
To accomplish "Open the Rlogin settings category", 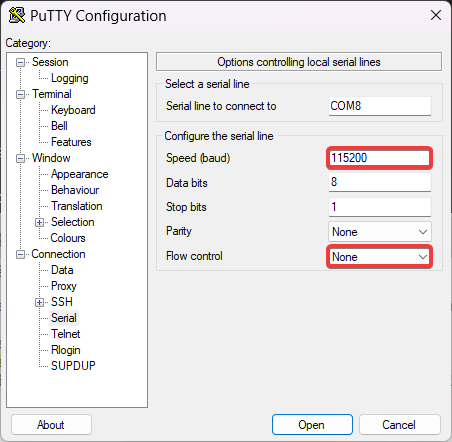I will coord(66,350).
